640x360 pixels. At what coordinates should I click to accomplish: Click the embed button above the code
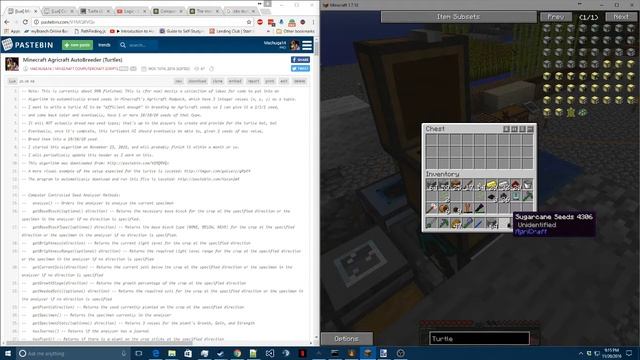click(235, 81)
